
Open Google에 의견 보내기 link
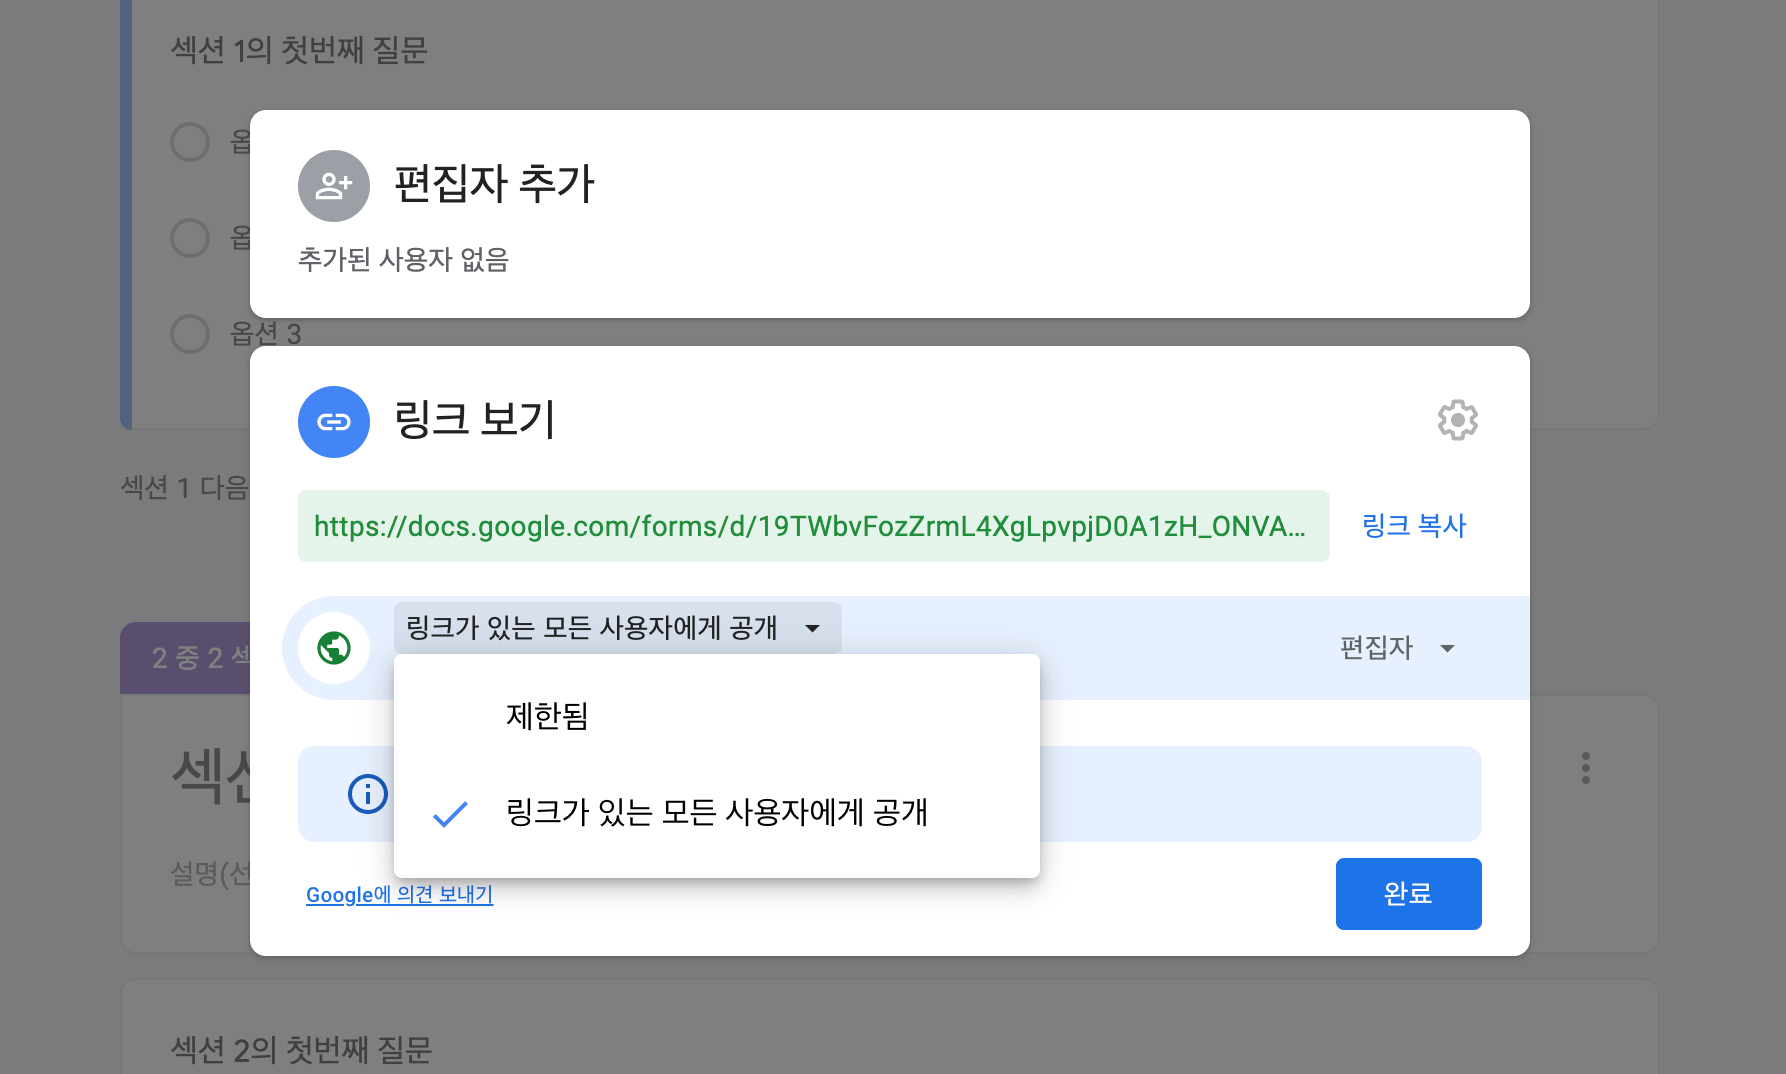[x=400, y=895]
